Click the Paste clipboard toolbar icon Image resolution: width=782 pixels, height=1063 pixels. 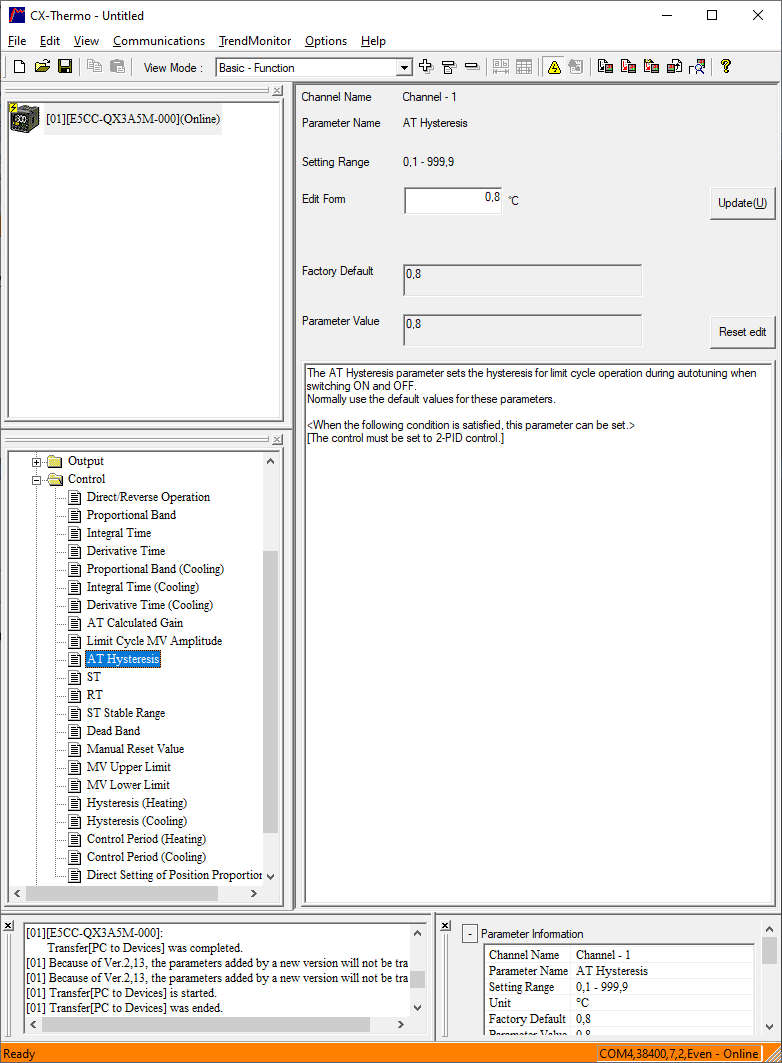click(x=117, y=66)
